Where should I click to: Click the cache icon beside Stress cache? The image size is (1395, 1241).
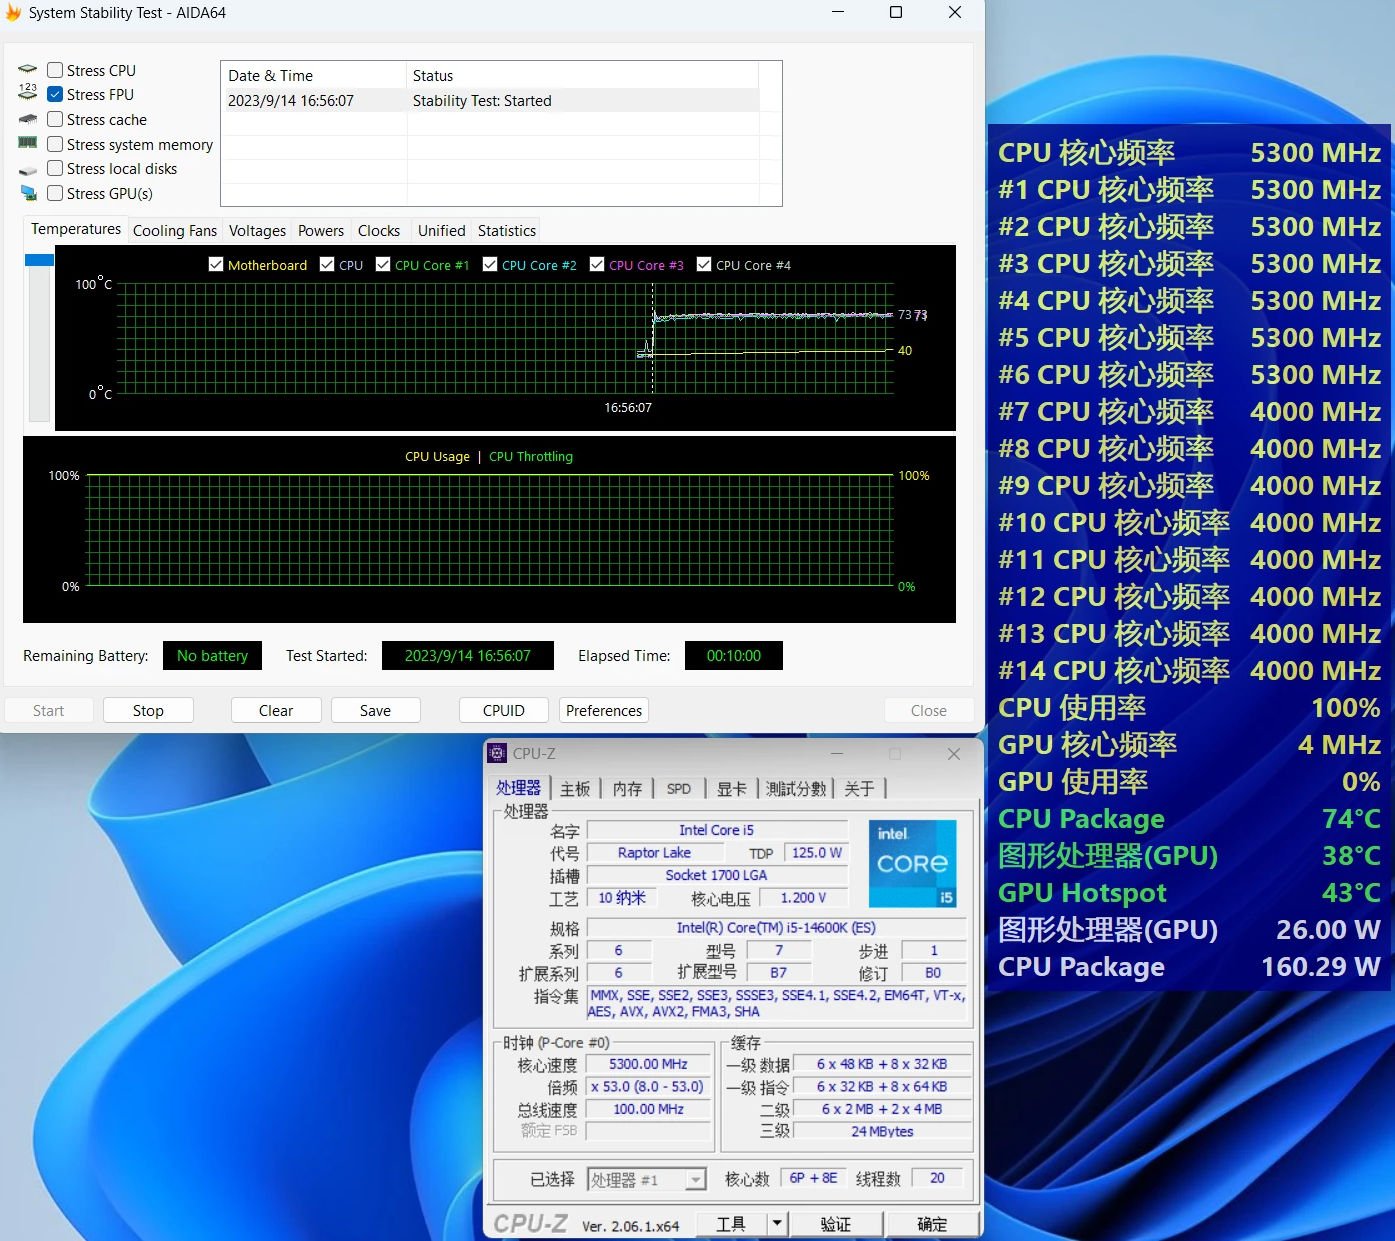[27, 118]
